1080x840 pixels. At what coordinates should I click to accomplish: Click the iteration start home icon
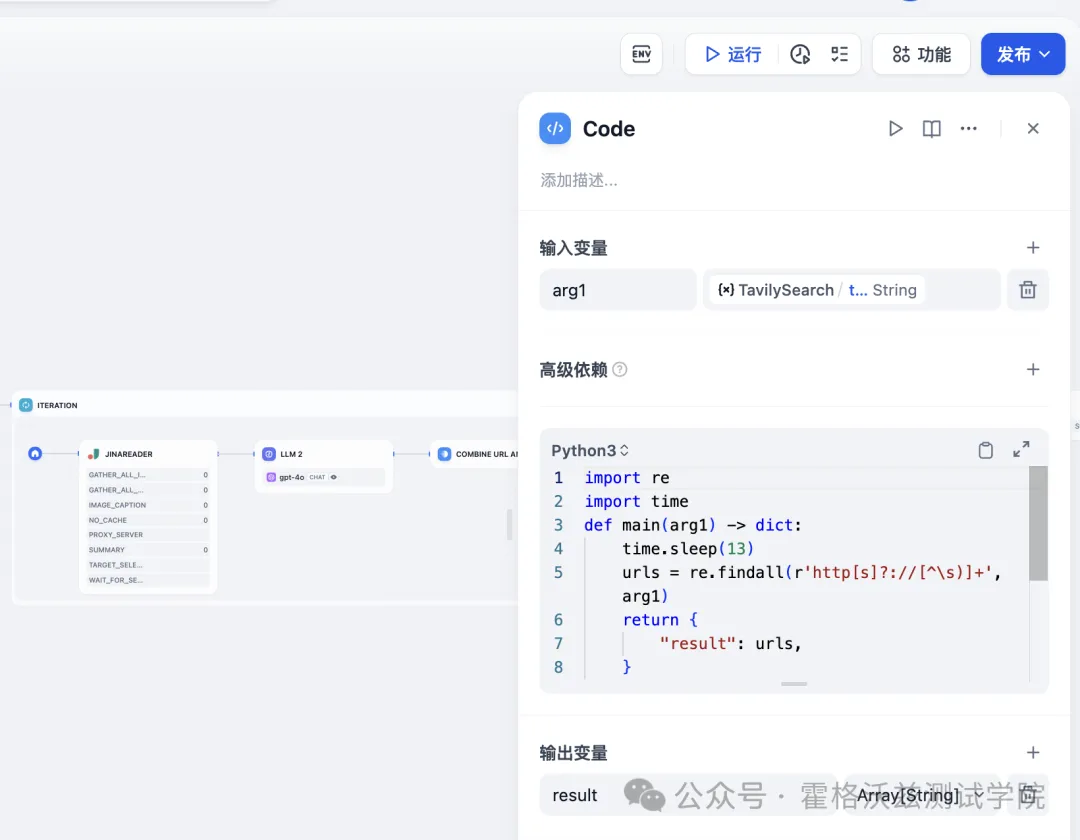[x=35, y=454]
